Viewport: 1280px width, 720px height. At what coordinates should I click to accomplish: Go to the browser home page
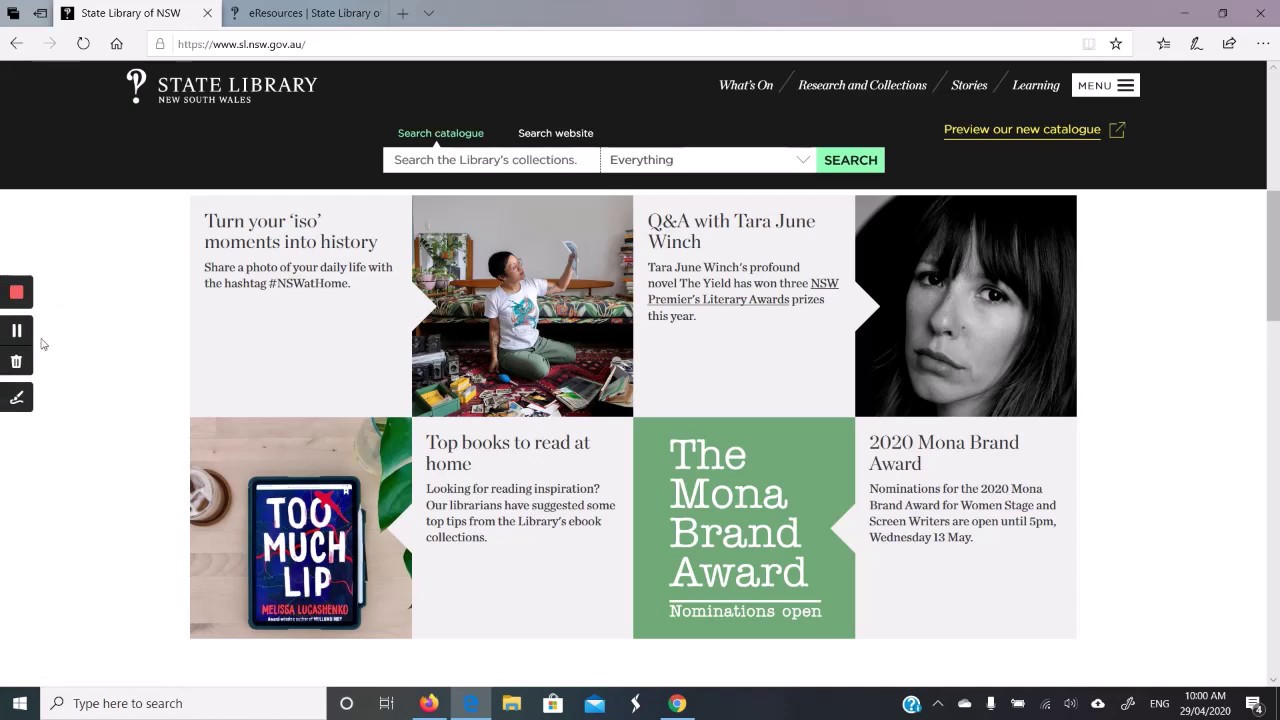[117, 44]
